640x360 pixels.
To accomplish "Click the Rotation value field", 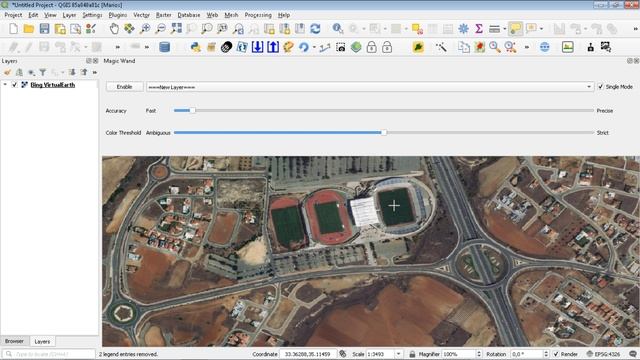I will click(x=527, y=354).
